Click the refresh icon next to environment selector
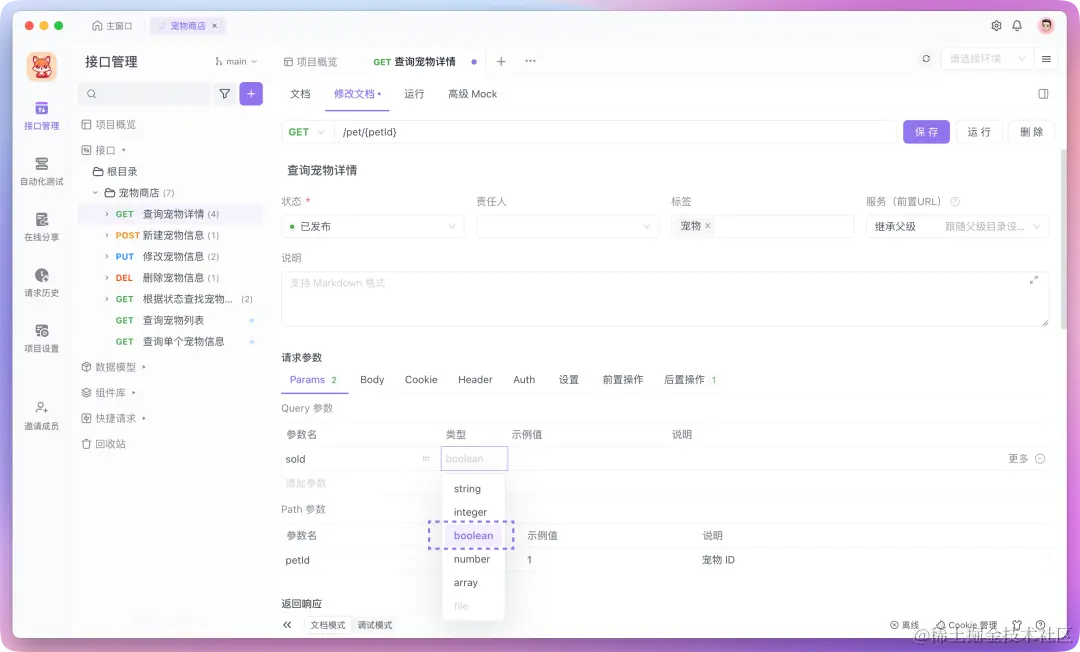 point(926,60)
